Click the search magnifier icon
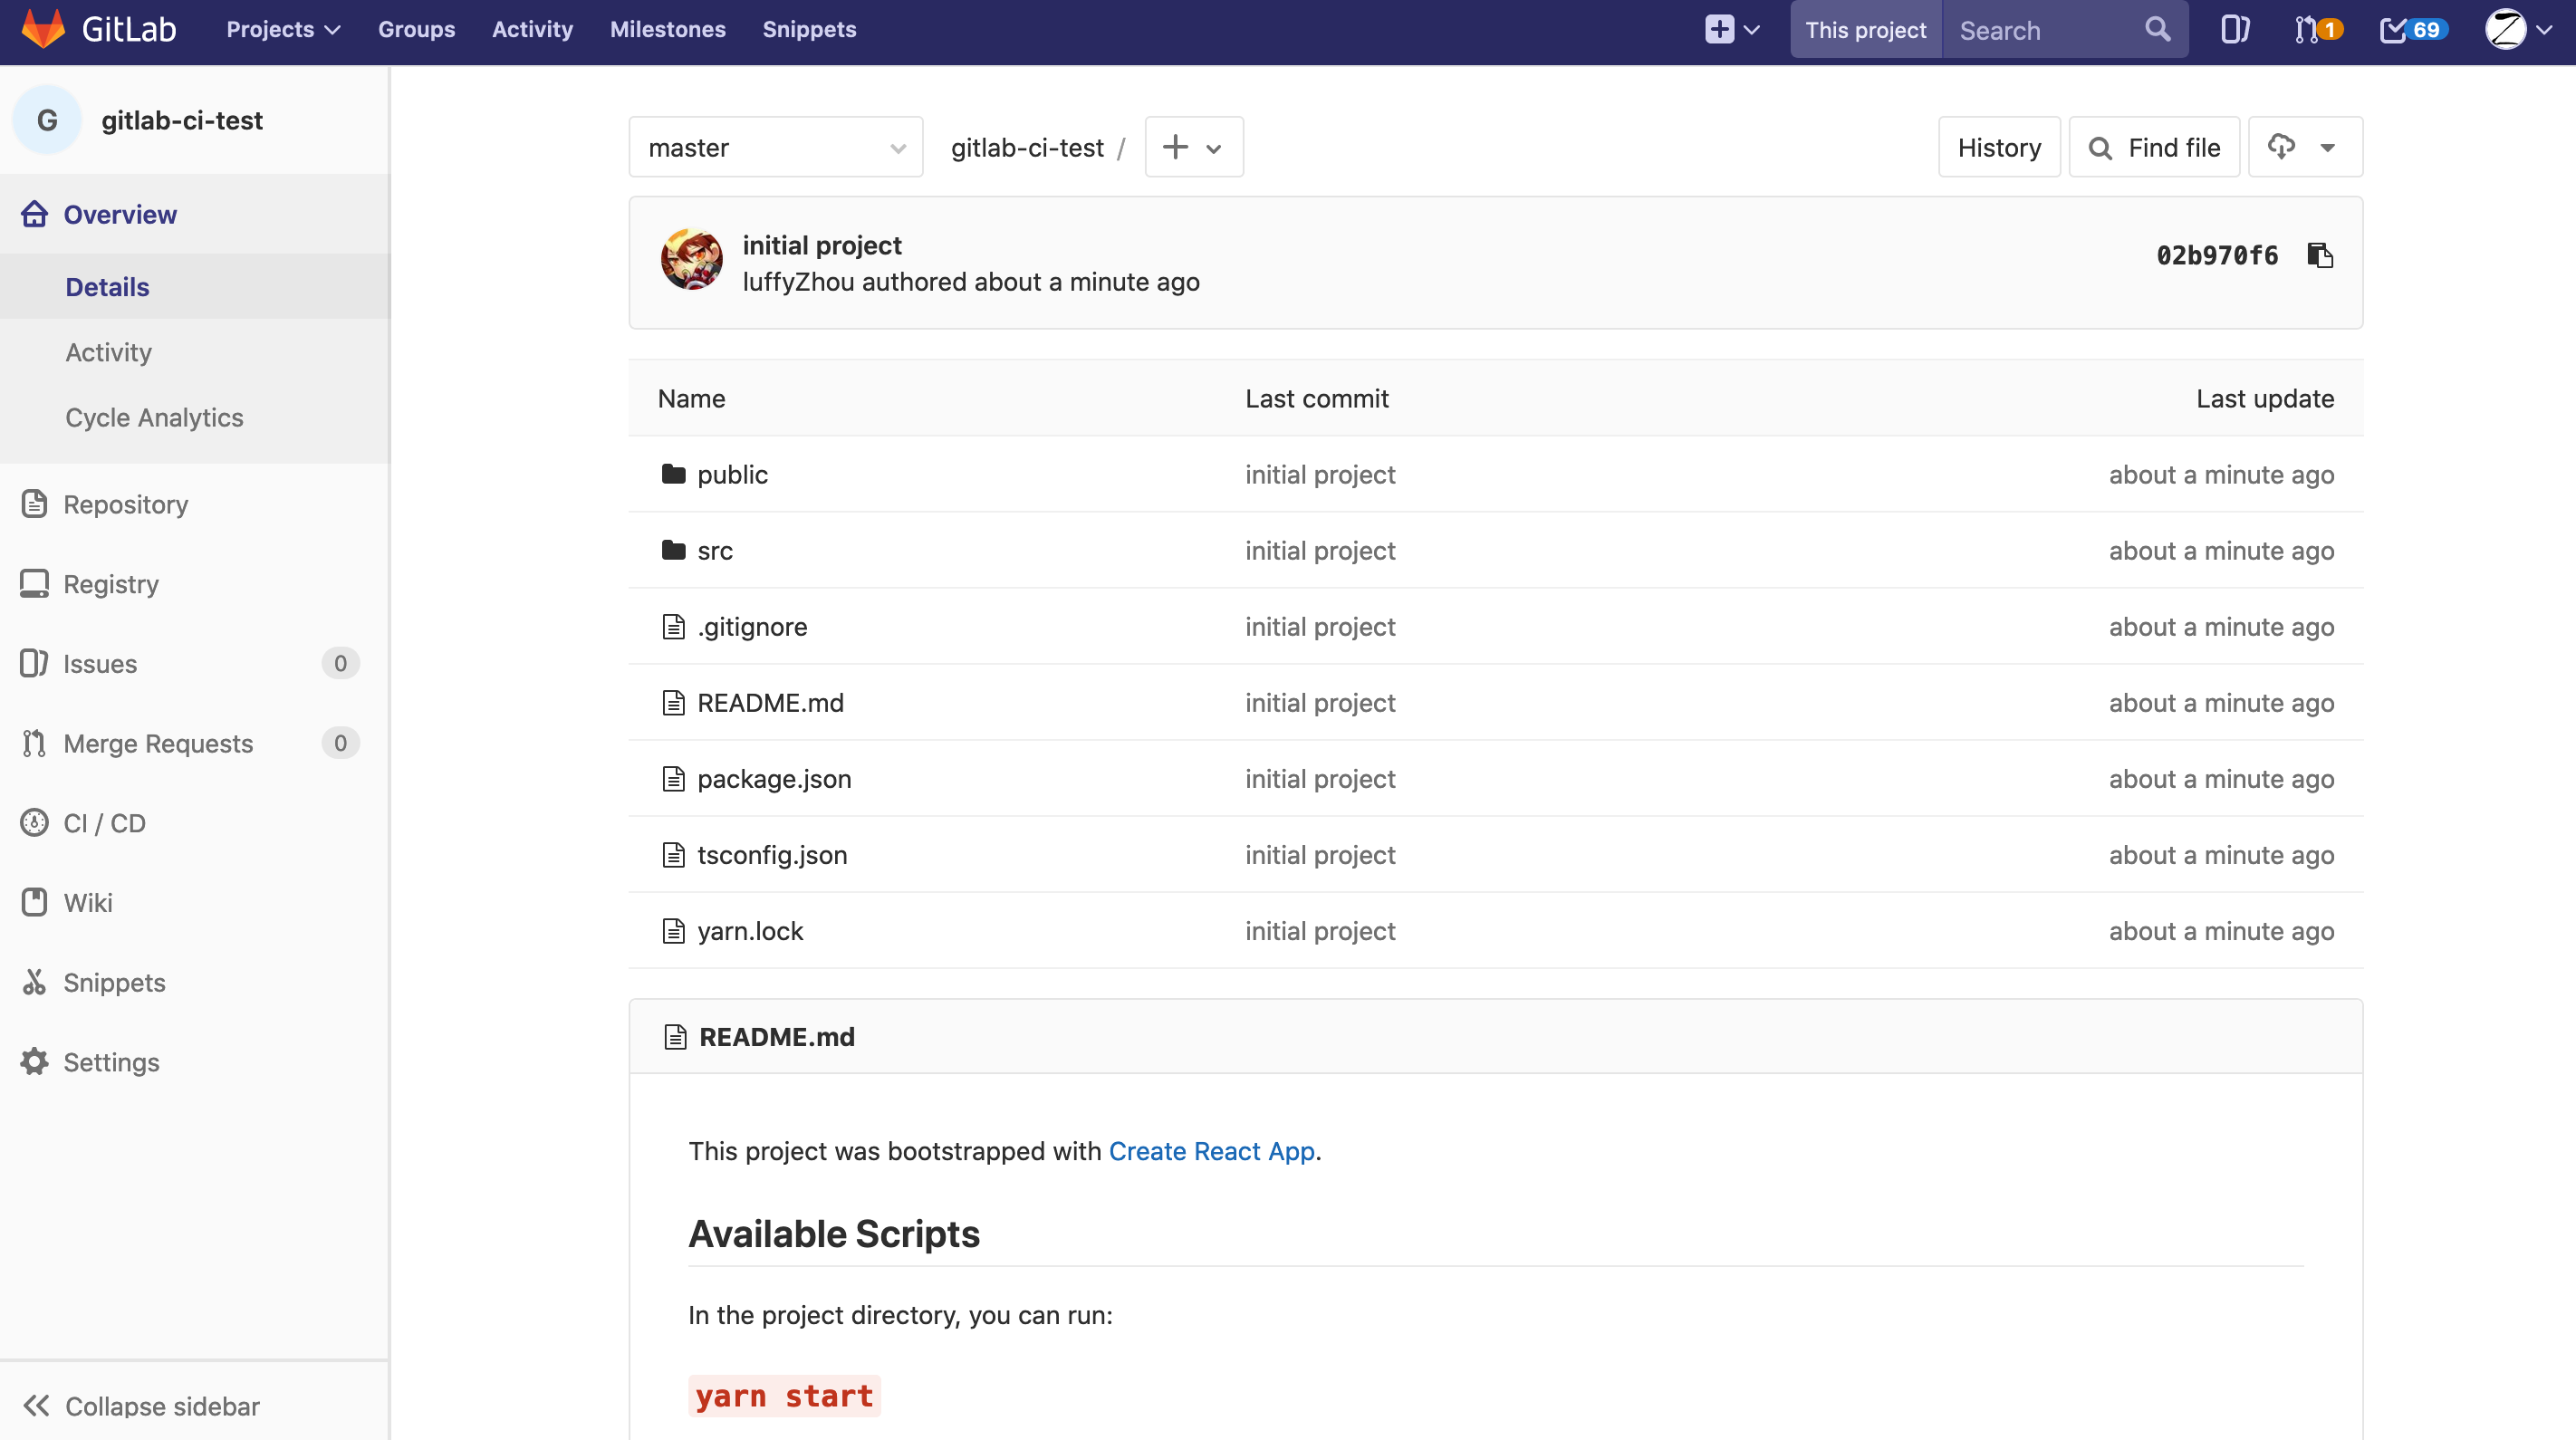 2157,30
